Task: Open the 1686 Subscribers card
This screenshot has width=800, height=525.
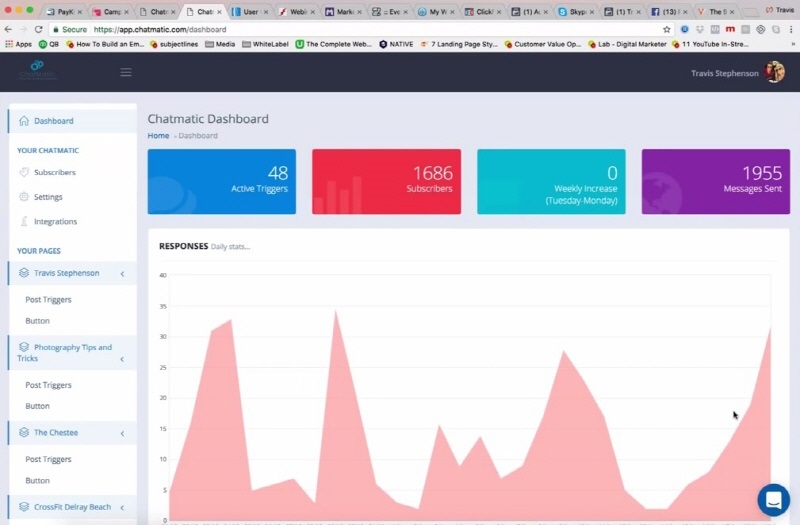Action: click(387, 182)
